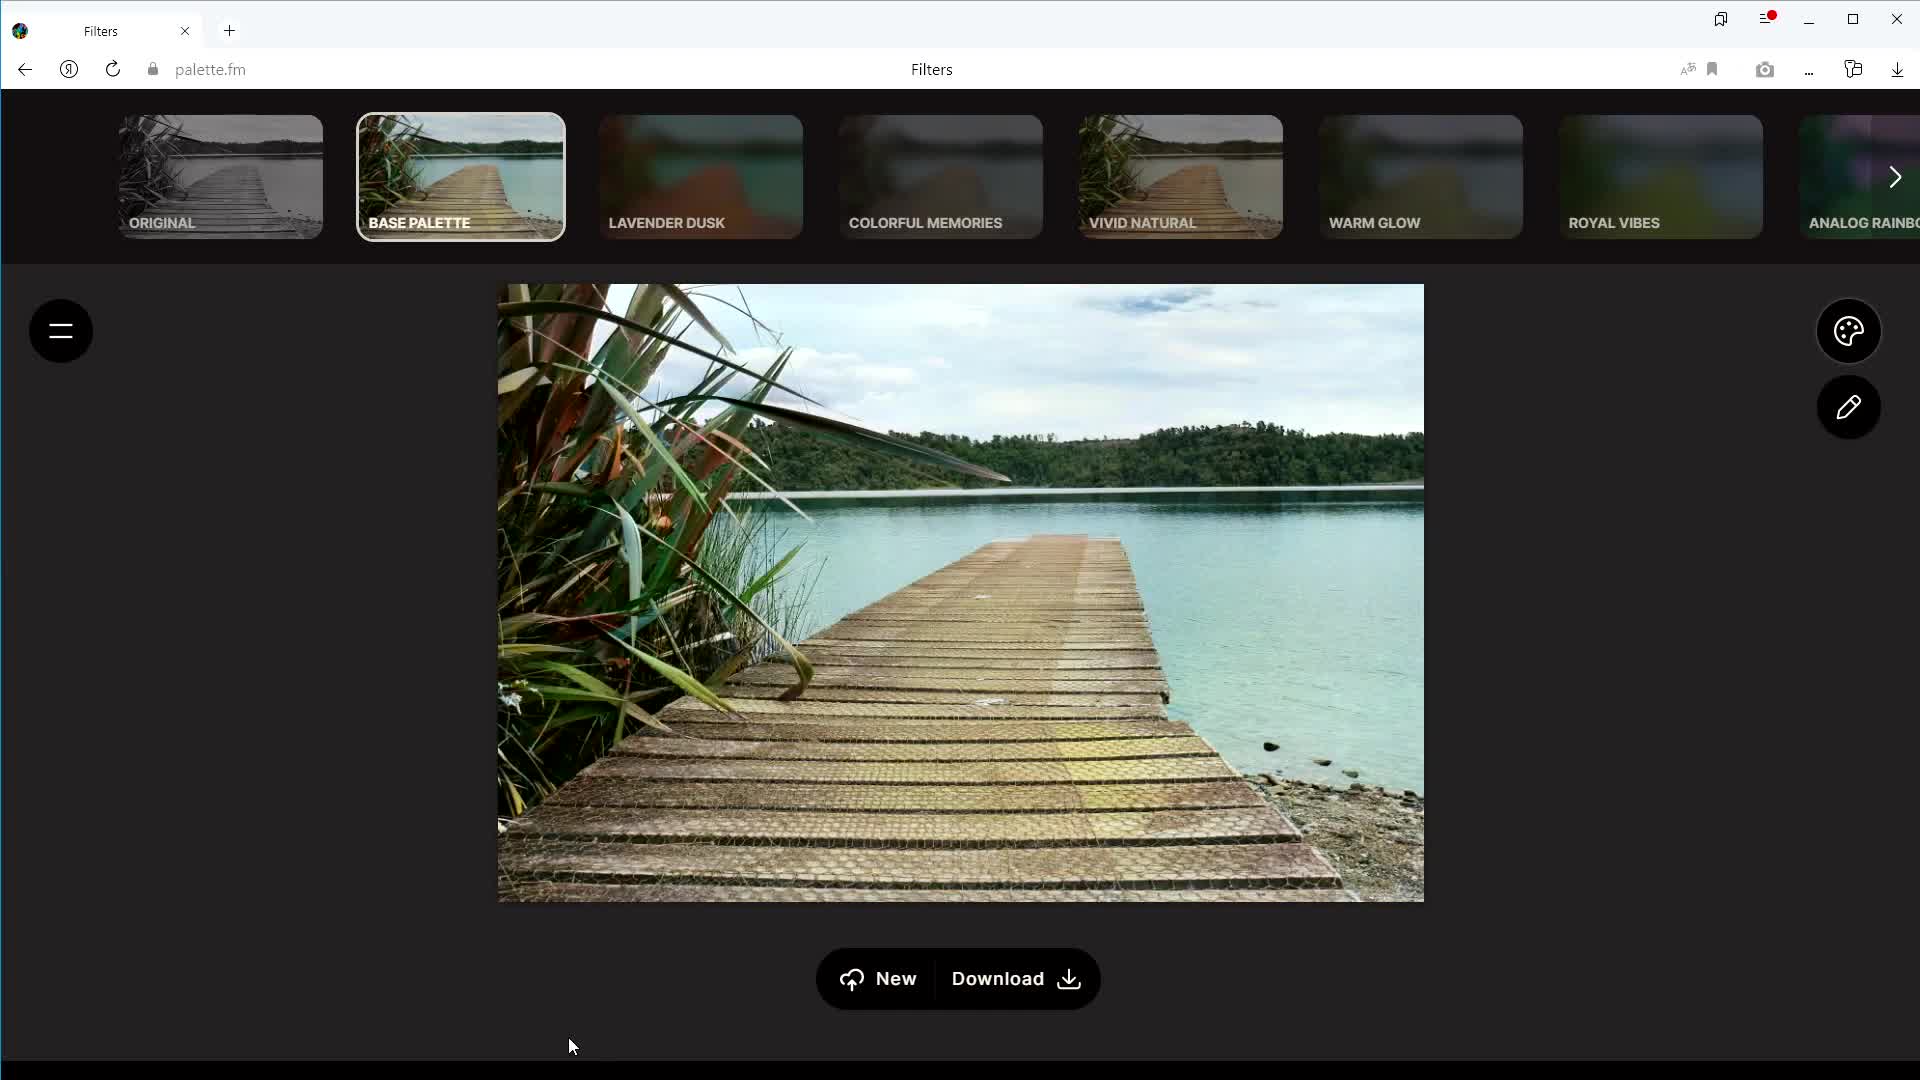Choose the Vivid Natural filter
Viewport: 1920px width, 1080px height.
click(1181, 177)
